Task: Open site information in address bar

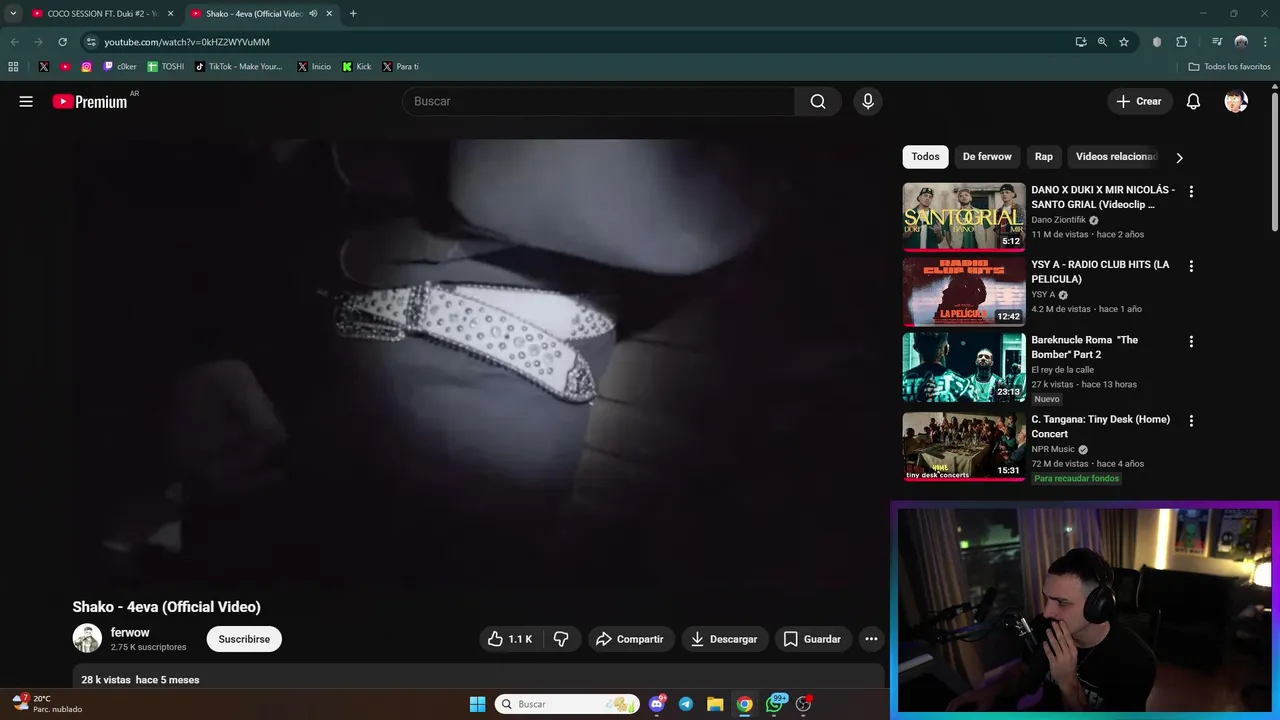Action: pyautogui.click(x=91, y=42)
